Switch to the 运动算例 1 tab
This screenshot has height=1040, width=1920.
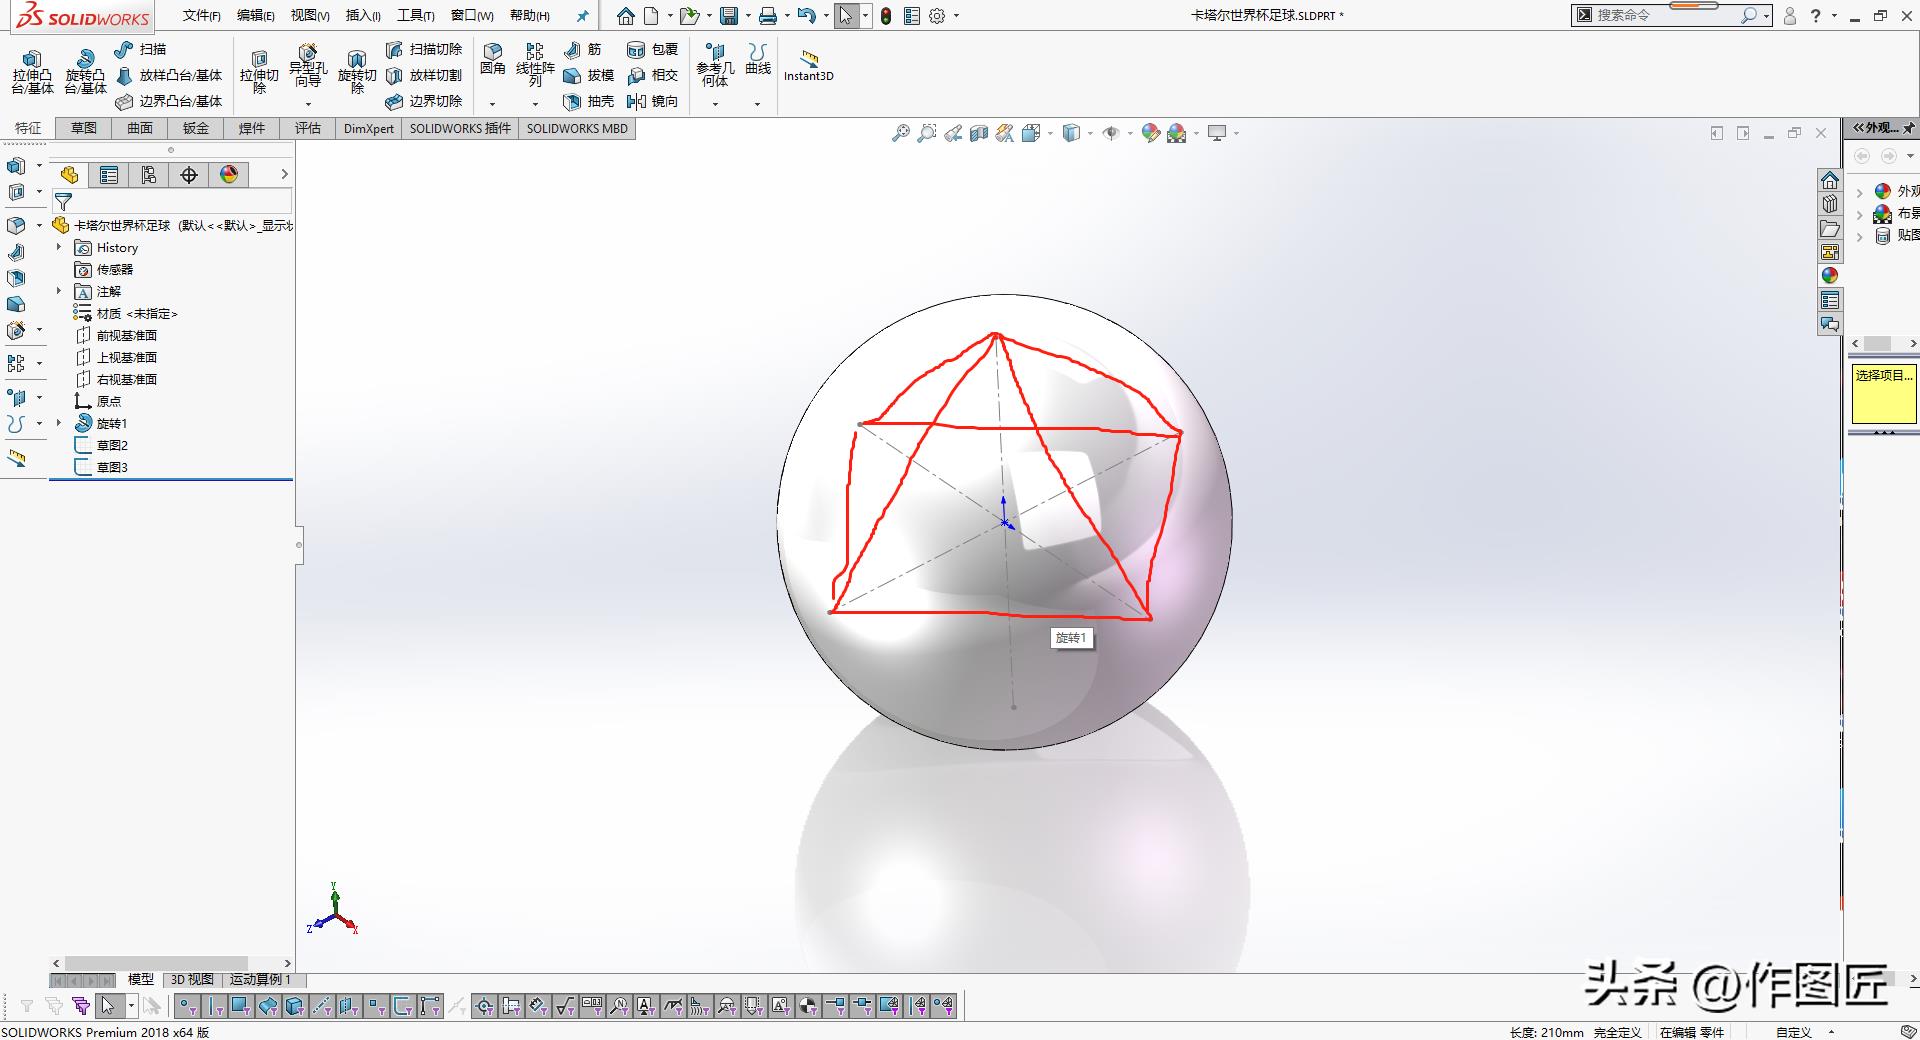point(260,979)
